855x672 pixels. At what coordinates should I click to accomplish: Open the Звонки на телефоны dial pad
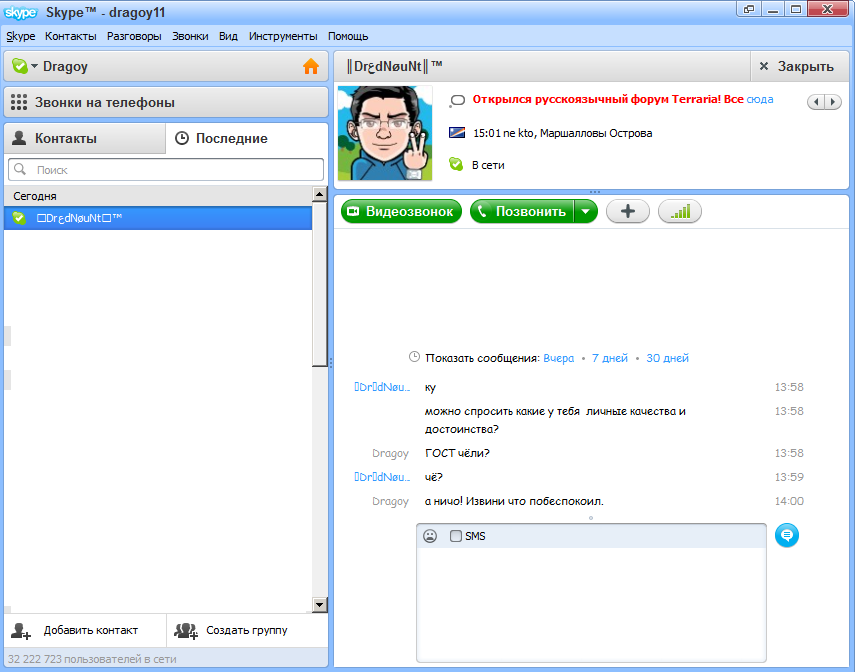pyautogui.click(x=166, y=102)
